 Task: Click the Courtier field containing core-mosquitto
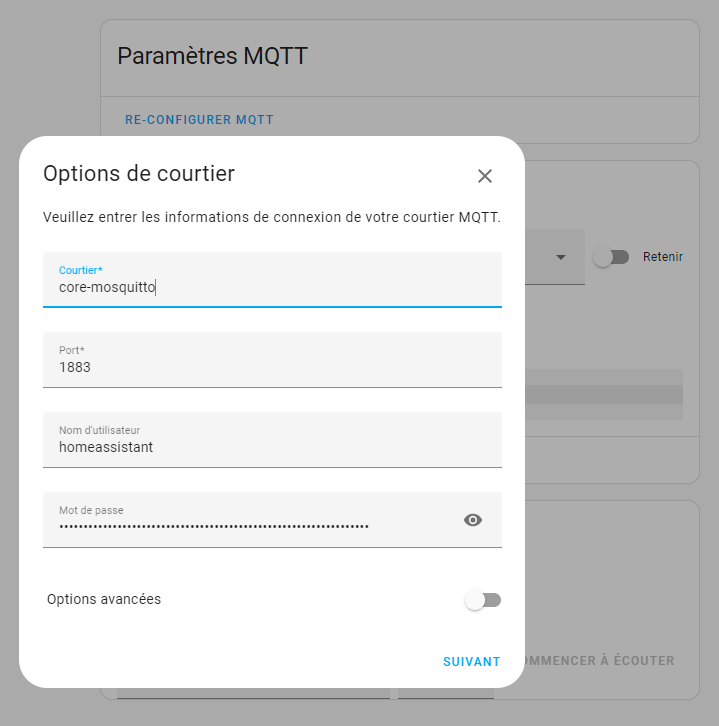(272, 280)
